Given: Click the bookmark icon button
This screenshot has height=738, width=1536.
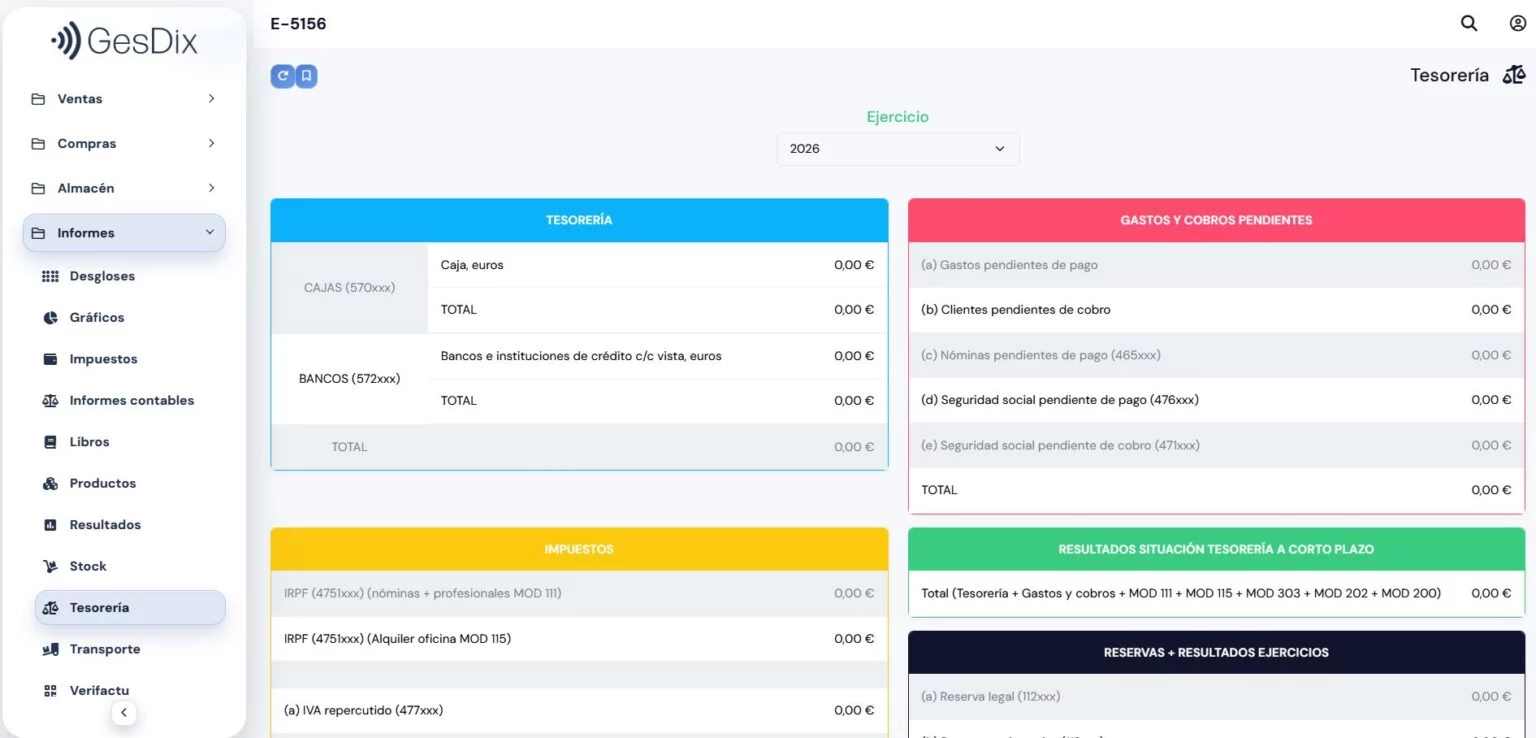Looking at the screenshot, I should tap(306, 76).
